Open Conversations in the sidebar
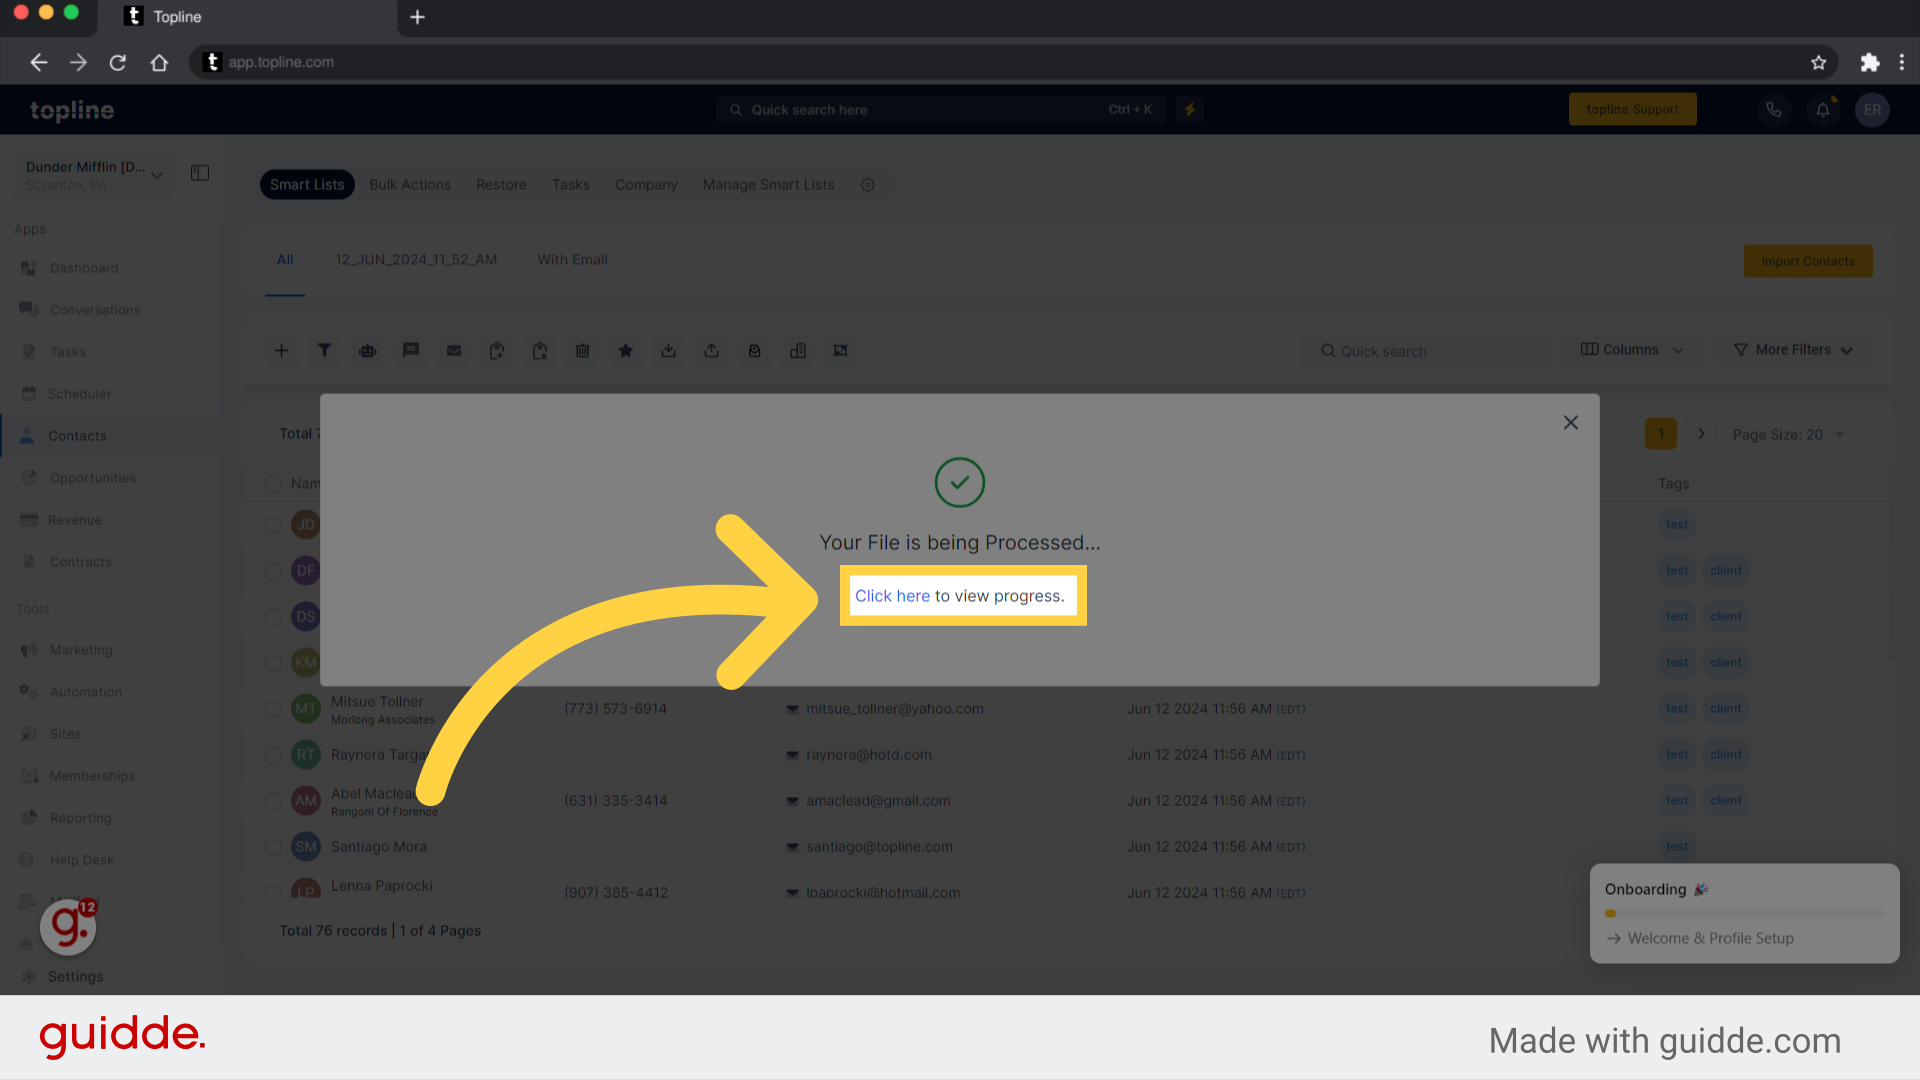The image size is (1920, 1080). pos(95,310)
